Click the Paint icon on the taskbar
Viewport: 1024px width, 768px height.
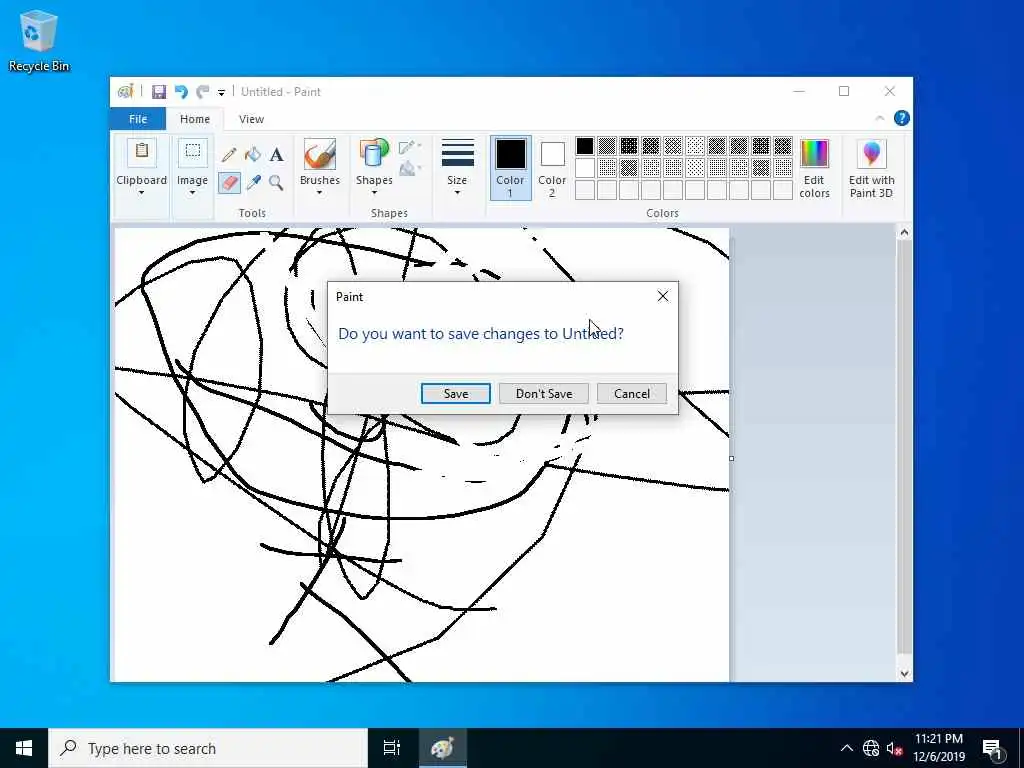coord(442,748)
